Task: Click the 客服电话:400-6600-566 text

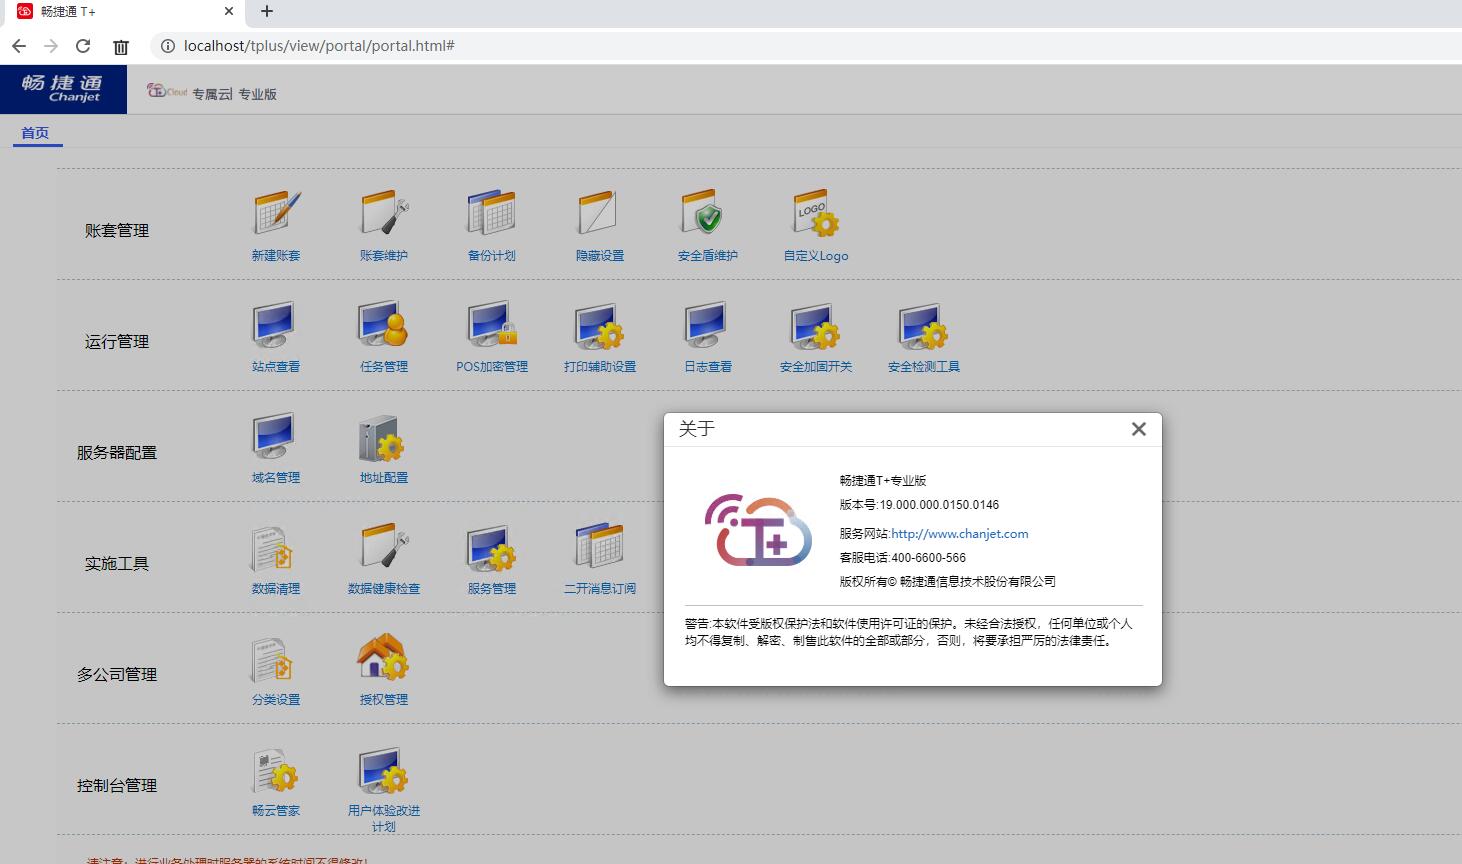Action: coord(903,558)
